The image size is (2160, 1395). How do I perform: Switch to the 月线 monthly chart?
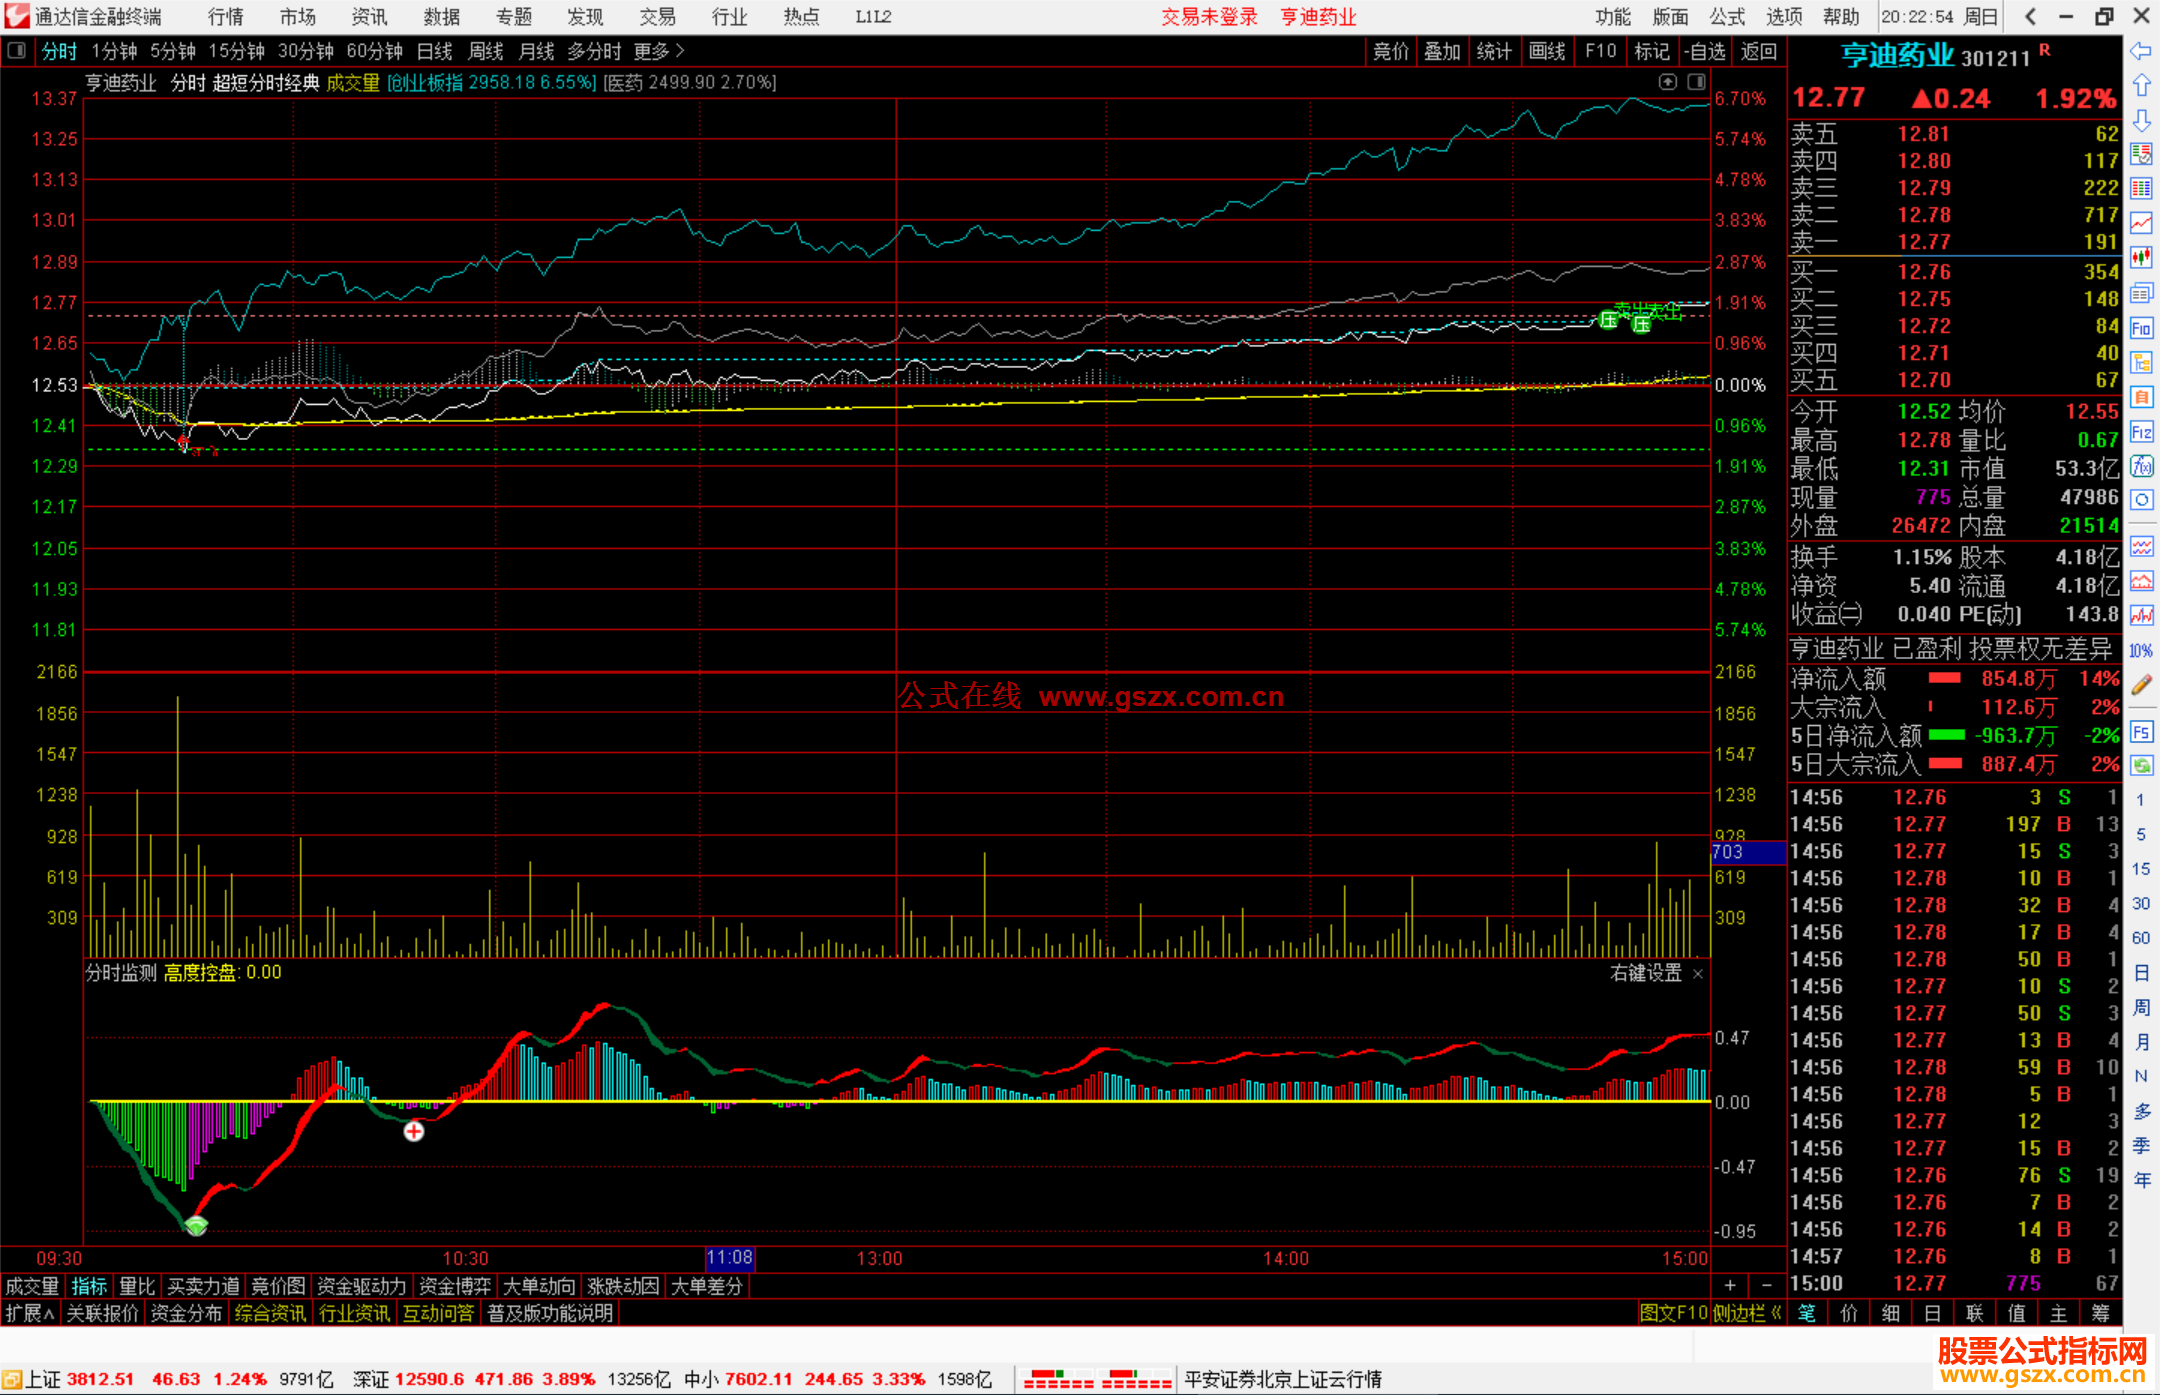click(536, 51)
